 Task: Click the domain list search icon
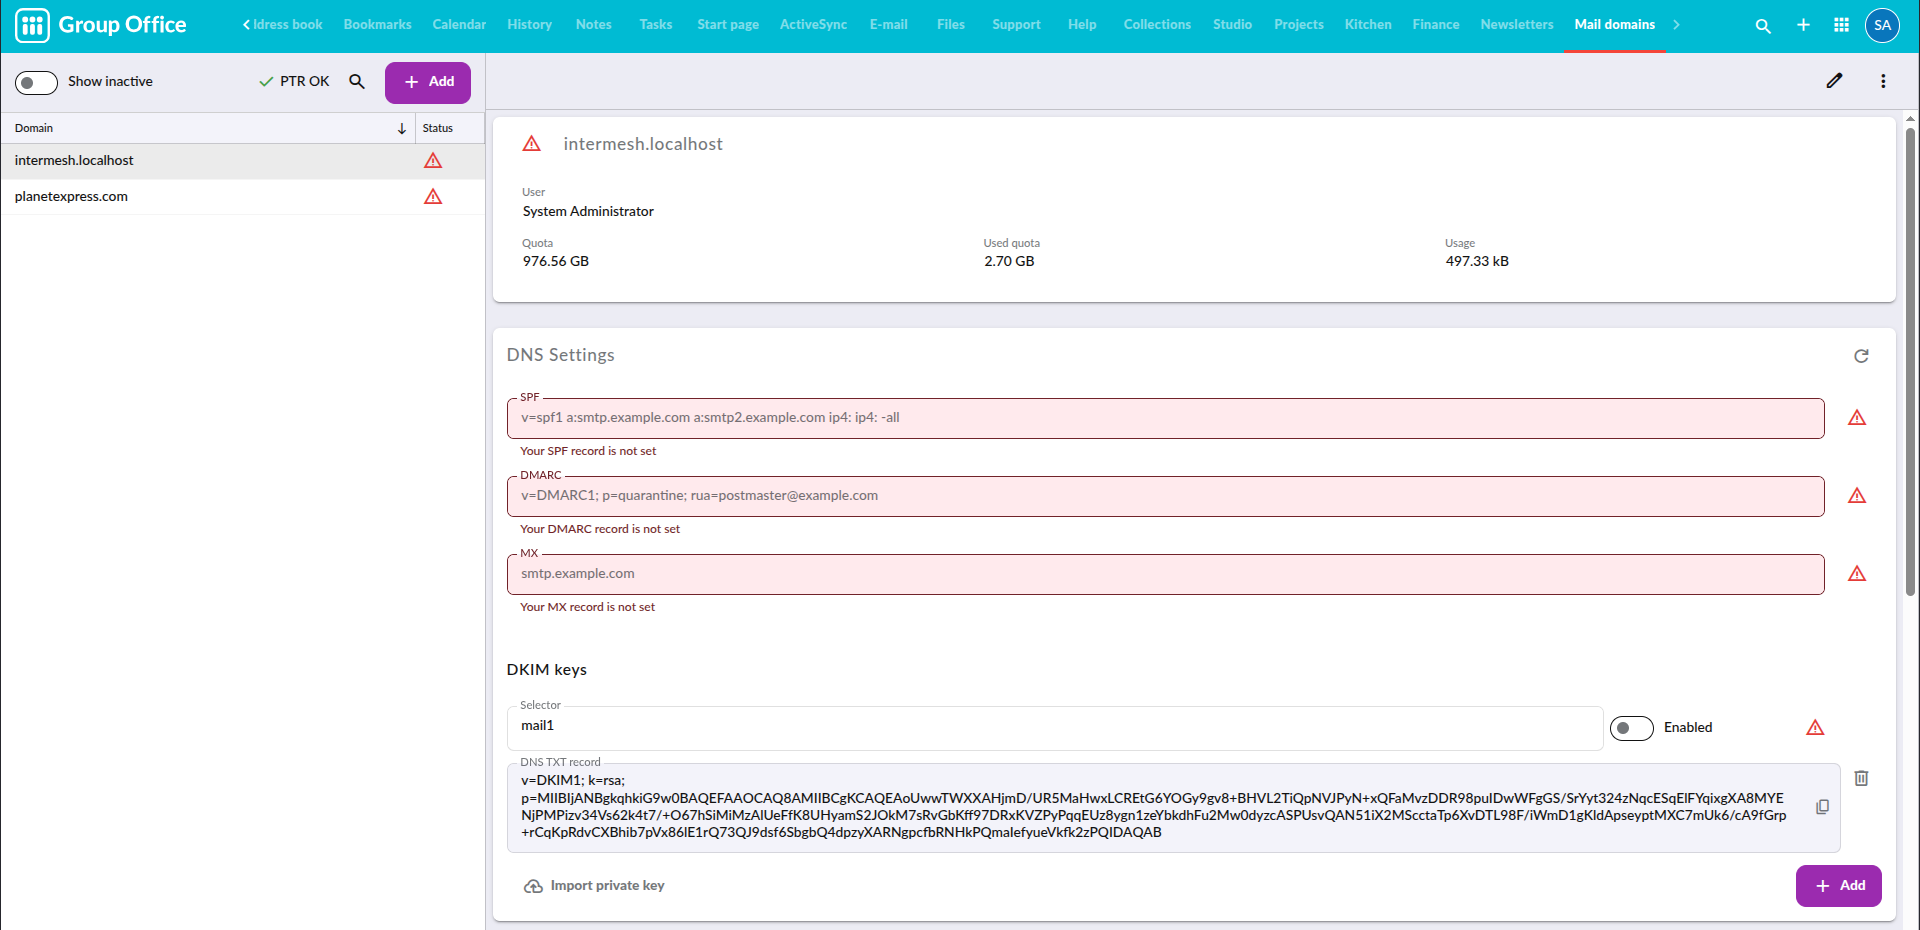pos(357,81)
